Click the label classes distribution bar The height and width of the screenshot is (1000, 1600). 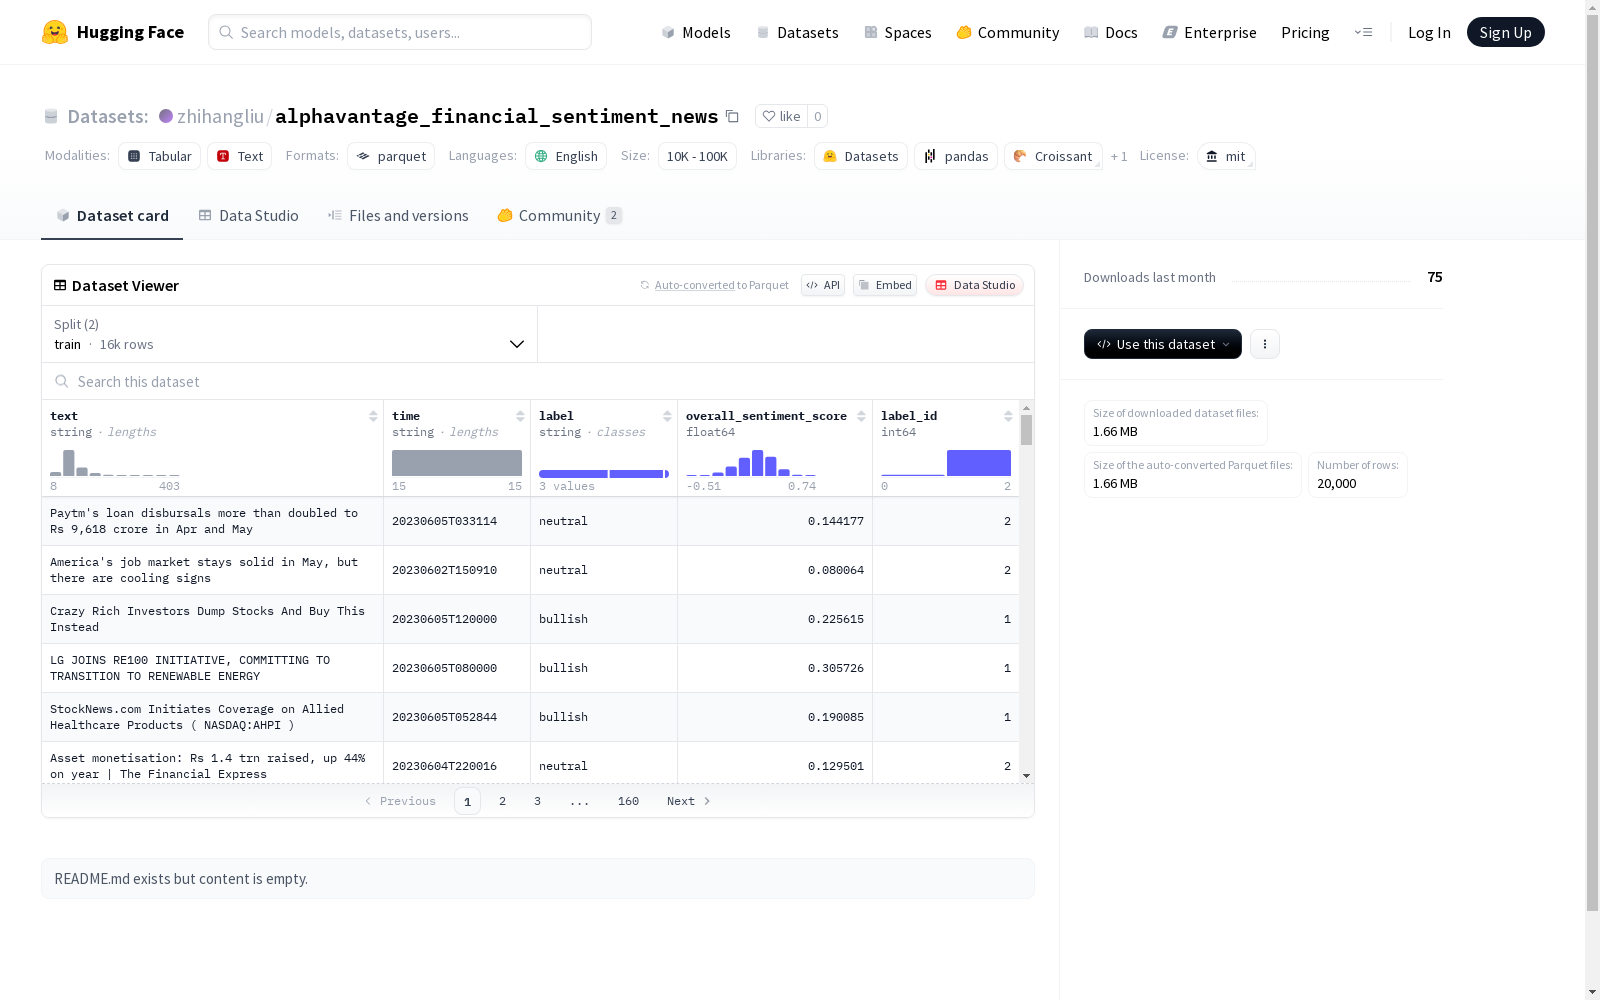click(x=604, y=474)
